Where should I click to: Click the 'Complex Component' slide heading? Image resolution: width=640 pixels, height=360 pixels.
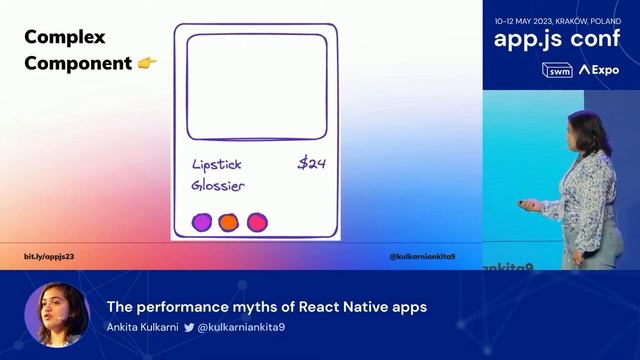pos(78,50)
